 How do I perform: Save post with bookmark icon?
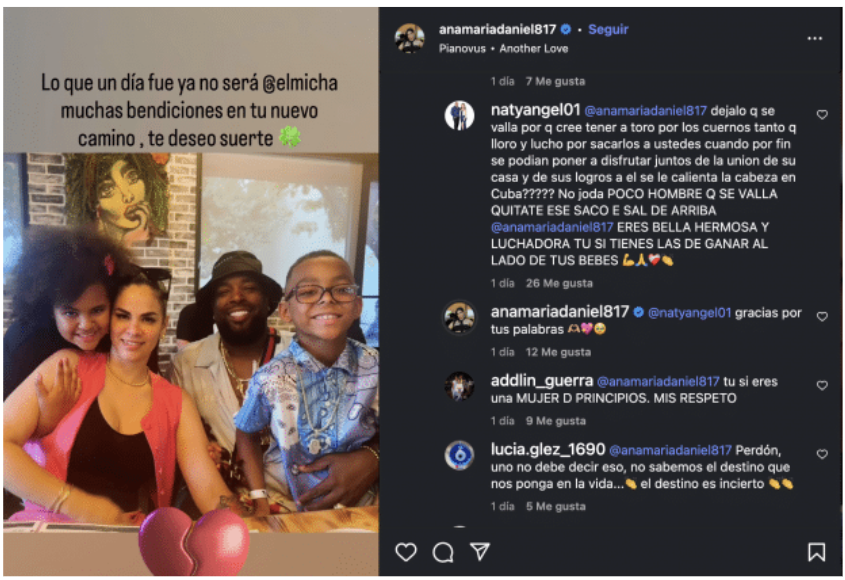816,552
